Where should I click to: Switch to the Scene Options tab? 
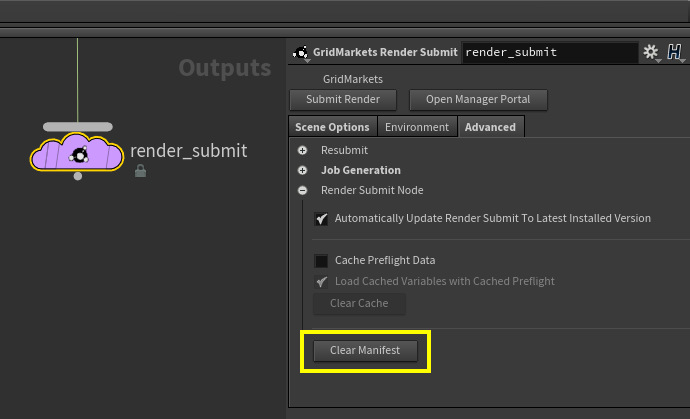[333, 127]
